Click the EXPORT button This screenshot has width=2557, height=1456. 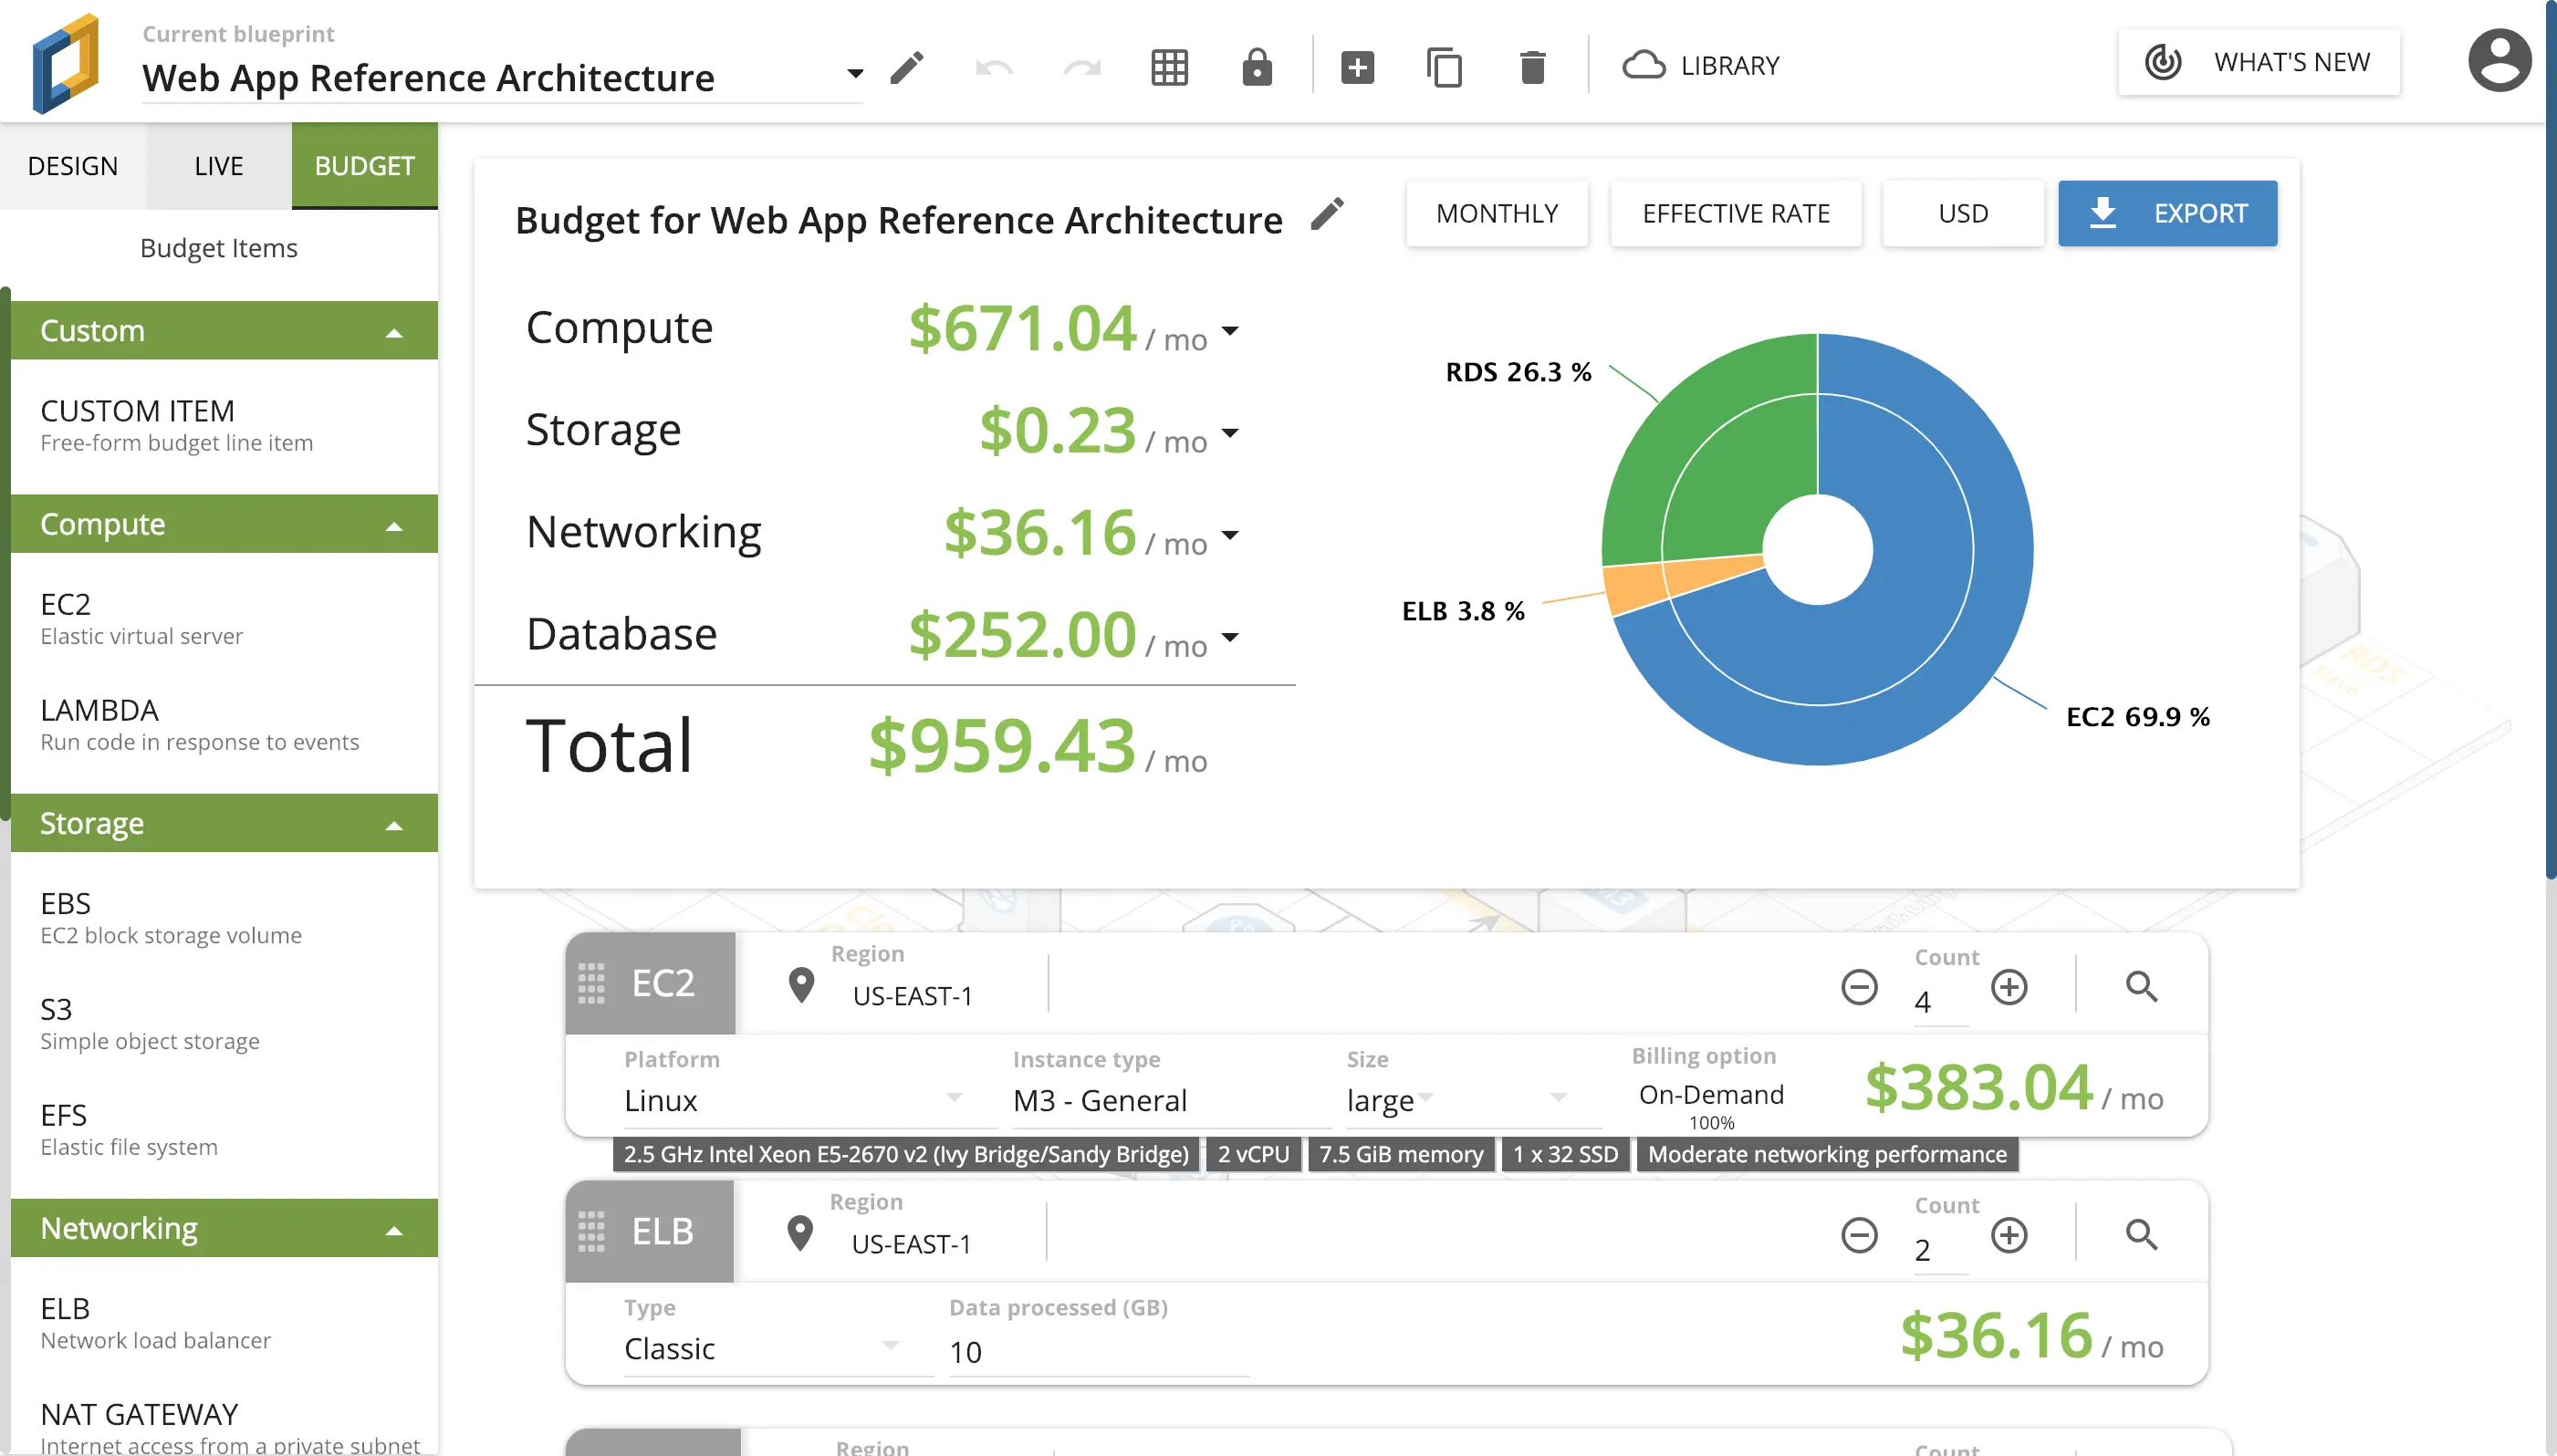coord(2167,213)
